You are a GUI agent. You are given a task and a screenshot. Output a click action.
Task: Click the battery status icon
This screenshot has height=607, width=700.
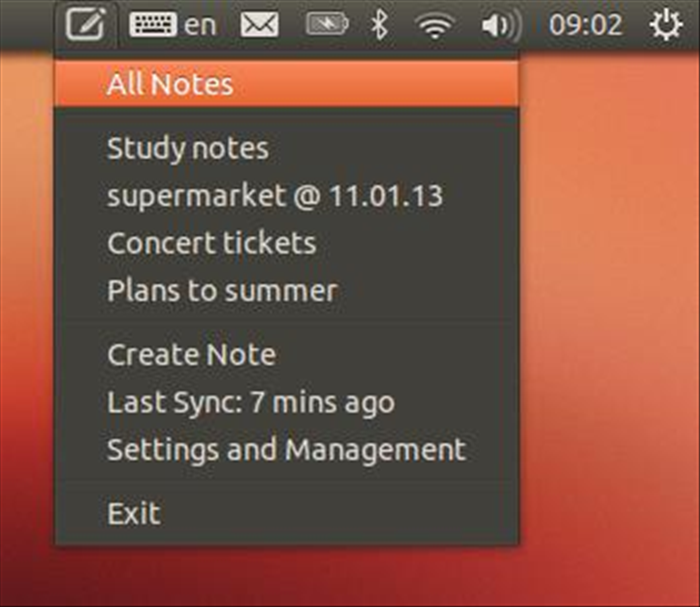pos(327,24)
